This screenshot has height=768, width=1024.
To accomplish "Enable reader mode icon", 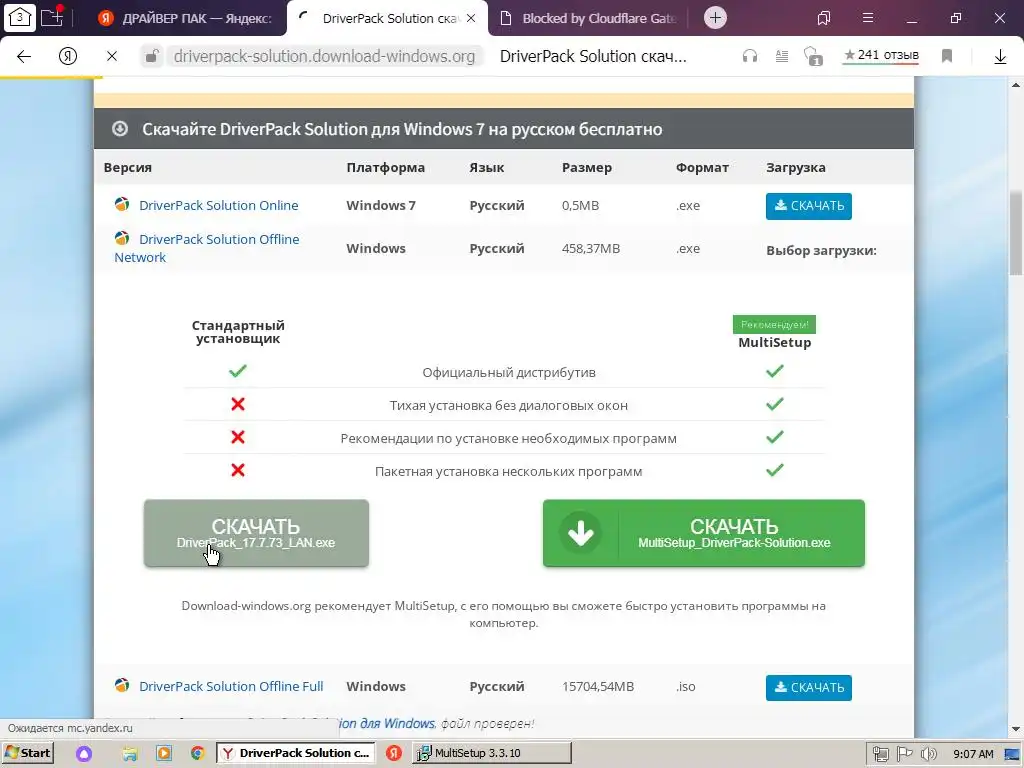I will tap(782, 56).
